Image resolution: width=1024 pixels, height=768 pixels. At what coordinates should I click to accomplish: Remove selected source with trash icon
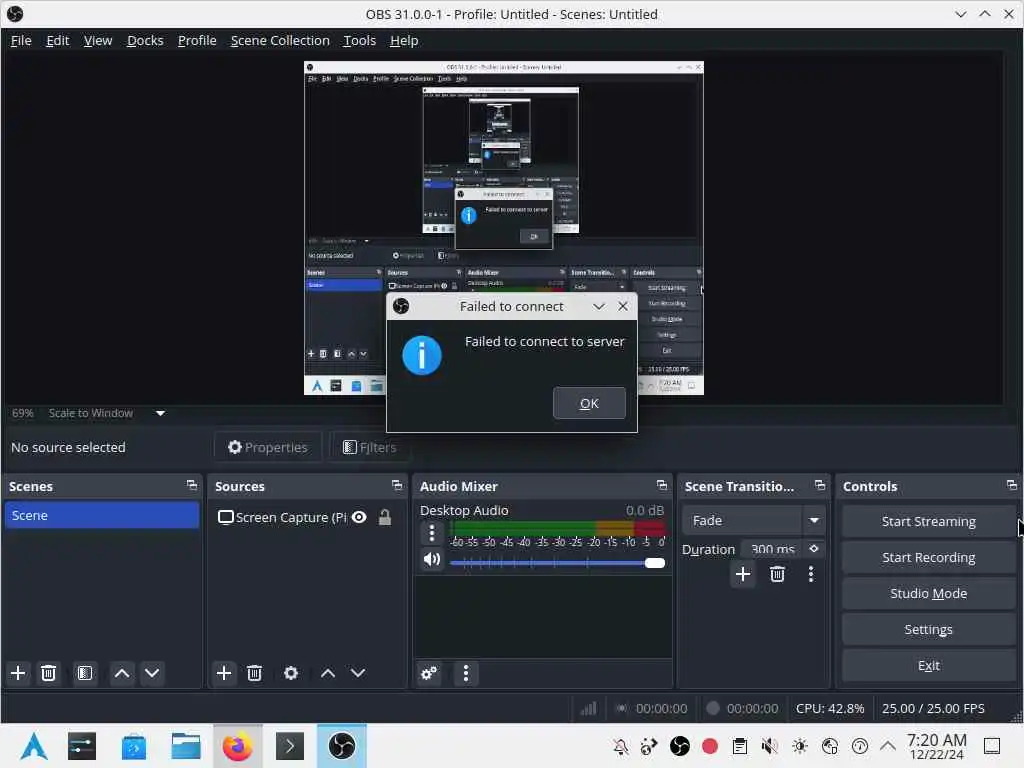[x=255, y=673]
